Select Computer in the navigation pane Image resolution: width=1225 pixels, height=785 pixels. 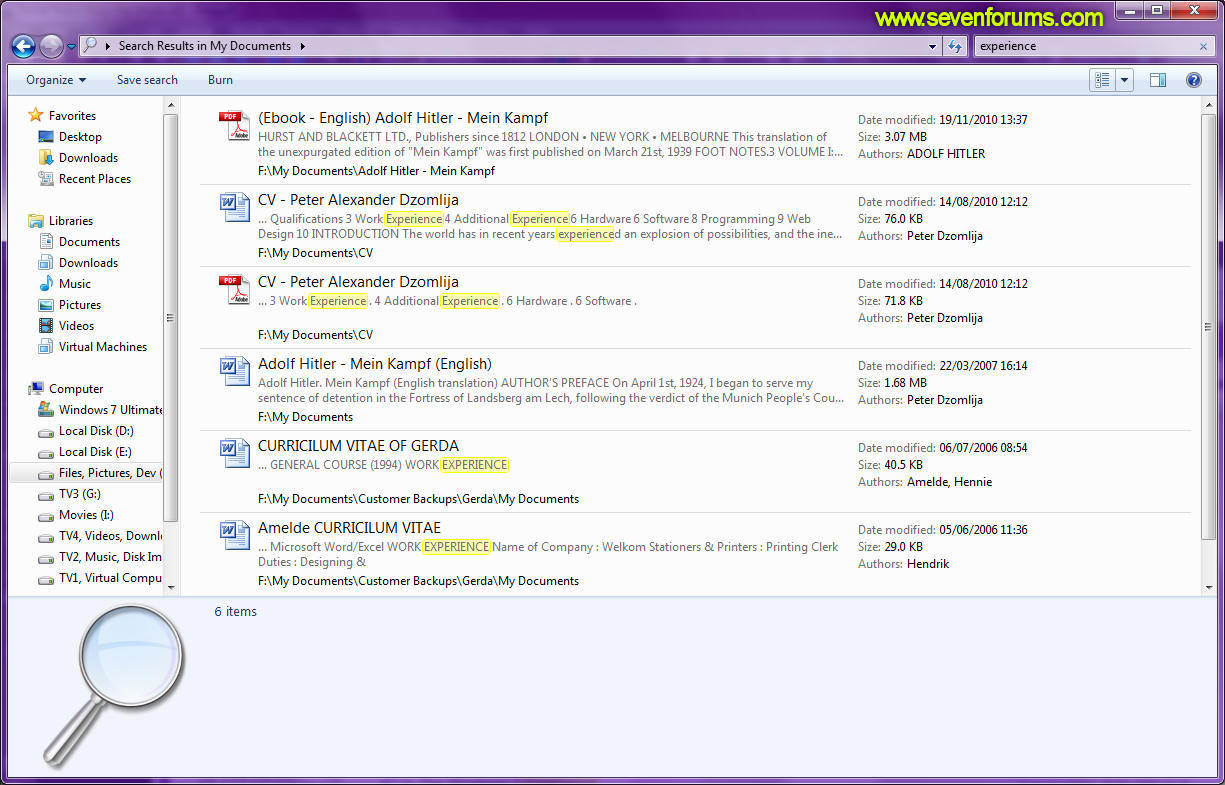76,389
